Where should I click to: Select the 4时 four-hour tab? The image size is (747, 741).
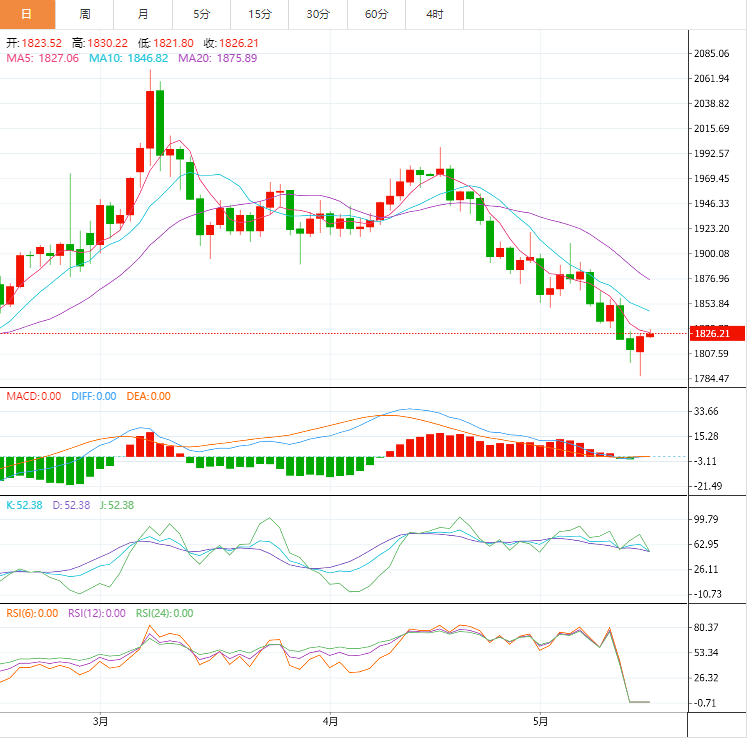click(x=434, y=14)
